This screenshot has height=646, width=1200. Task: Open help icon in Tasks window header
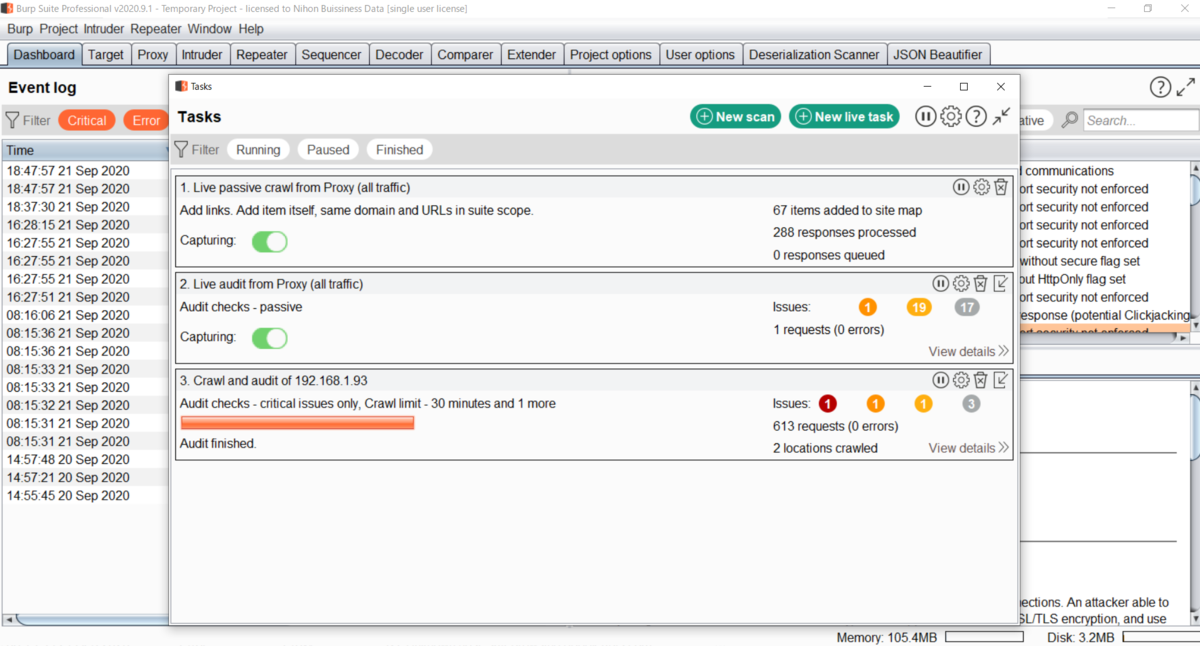tap(976, 117)
